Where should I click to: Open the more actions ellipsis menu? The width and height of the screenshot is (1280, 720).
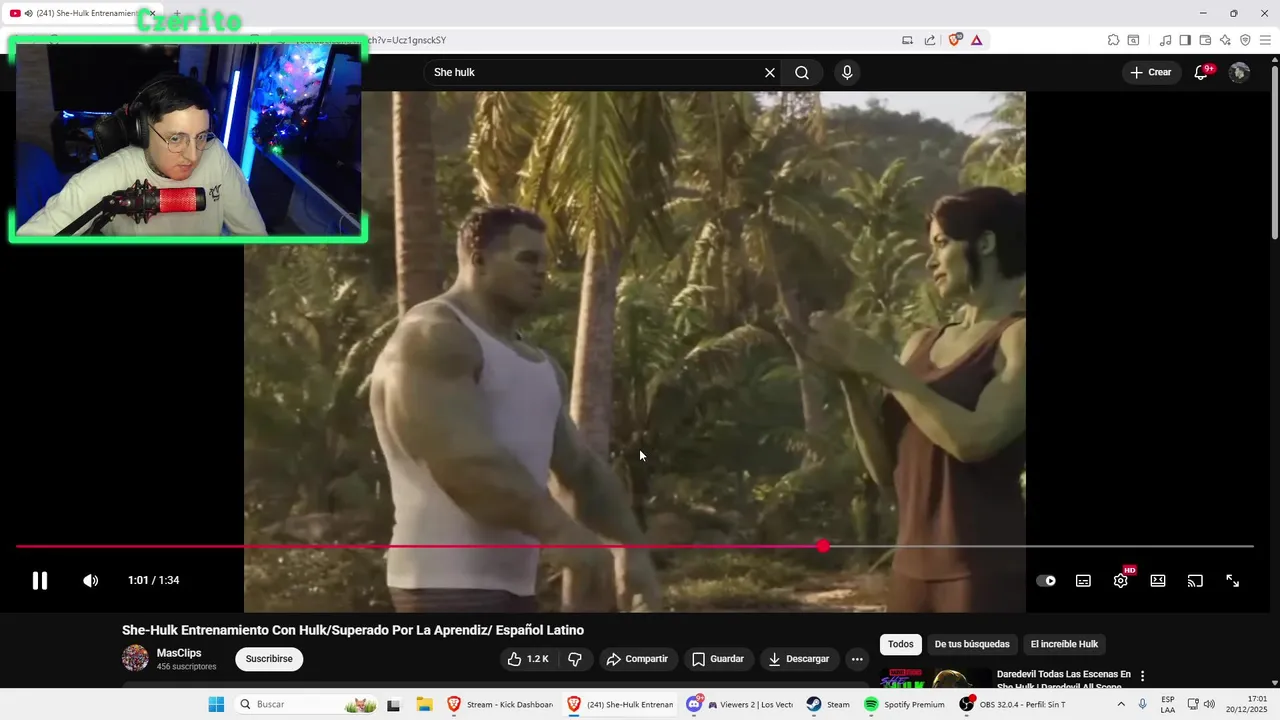[x=857, y=659]
